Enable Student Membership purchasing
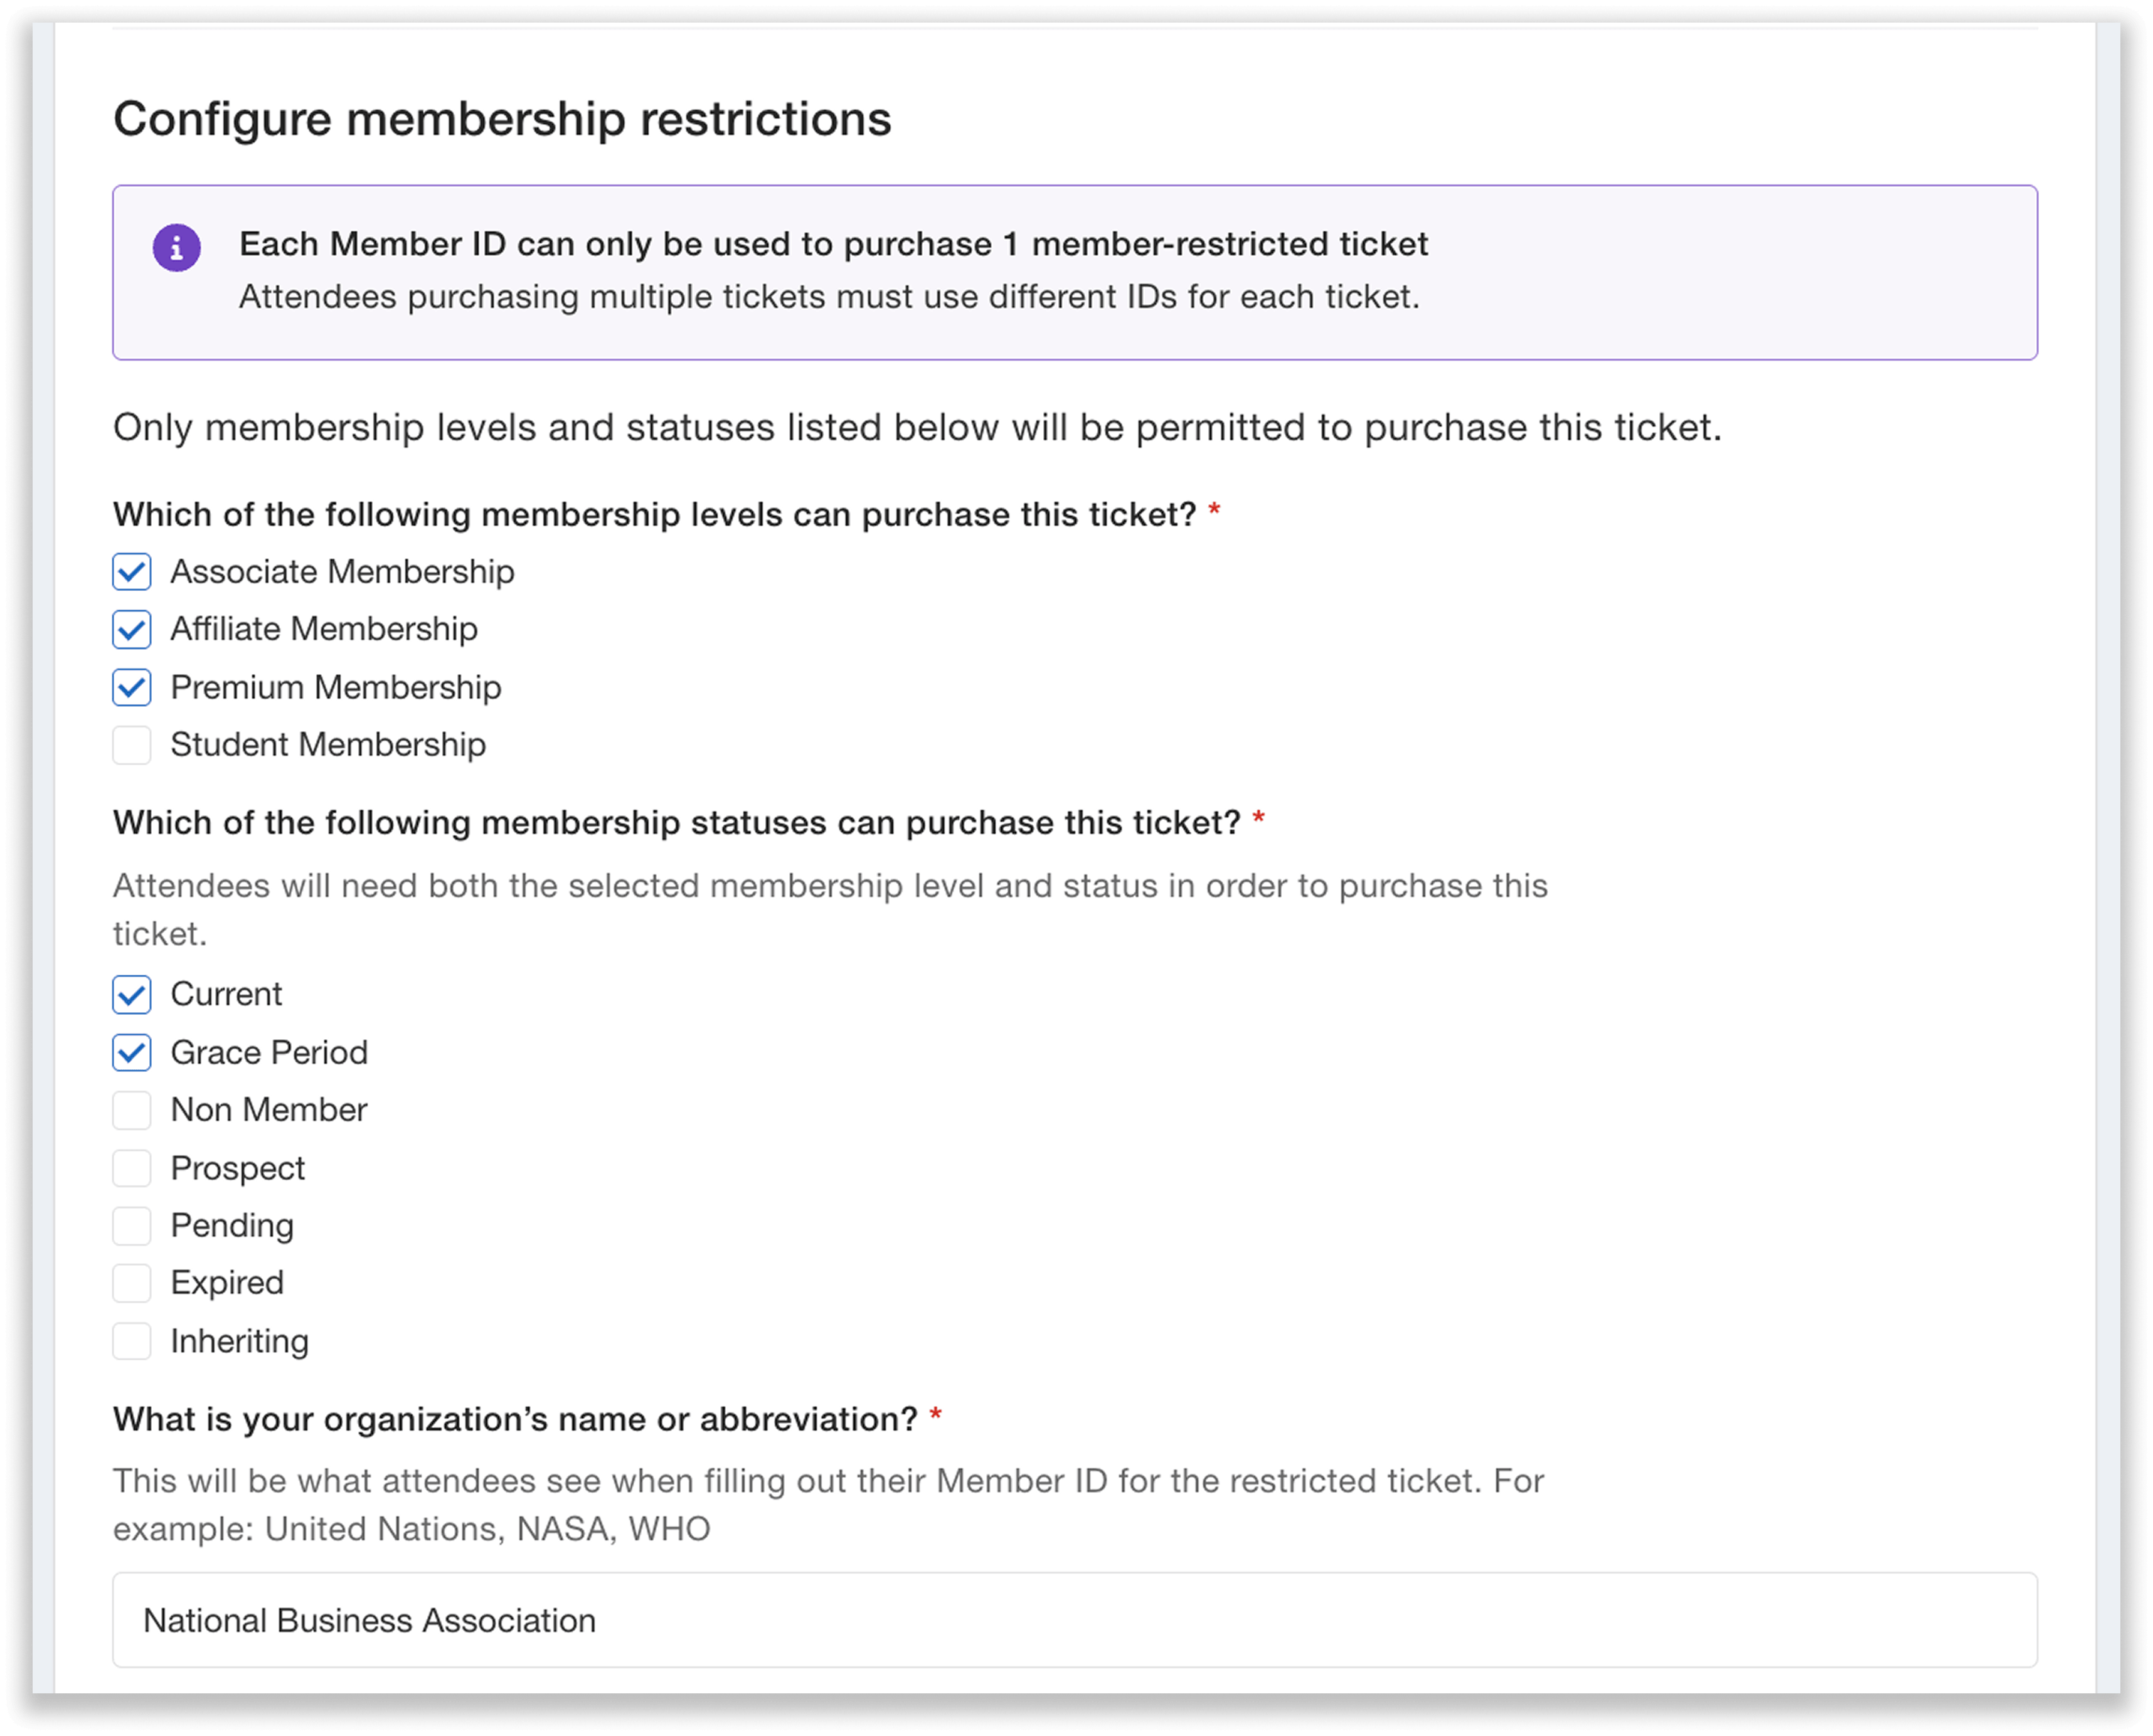 click(131, 744)
